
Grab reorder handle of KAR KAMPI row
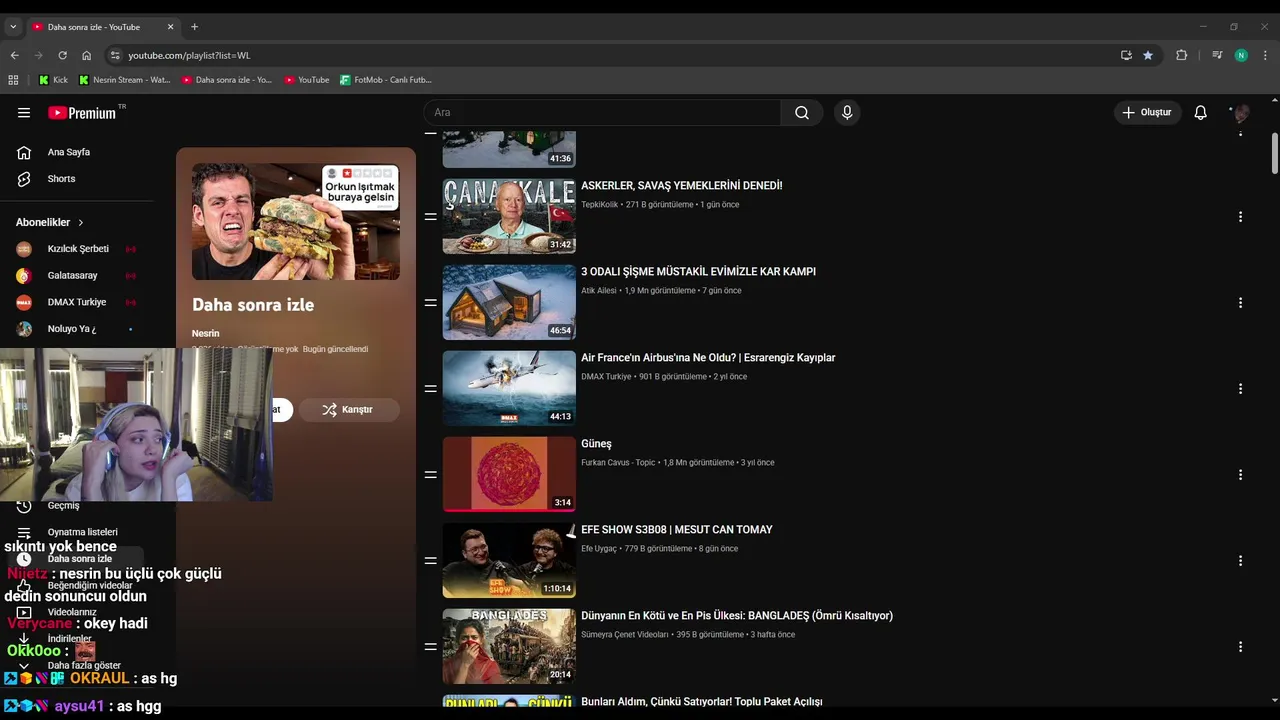(x=430, y=303)
